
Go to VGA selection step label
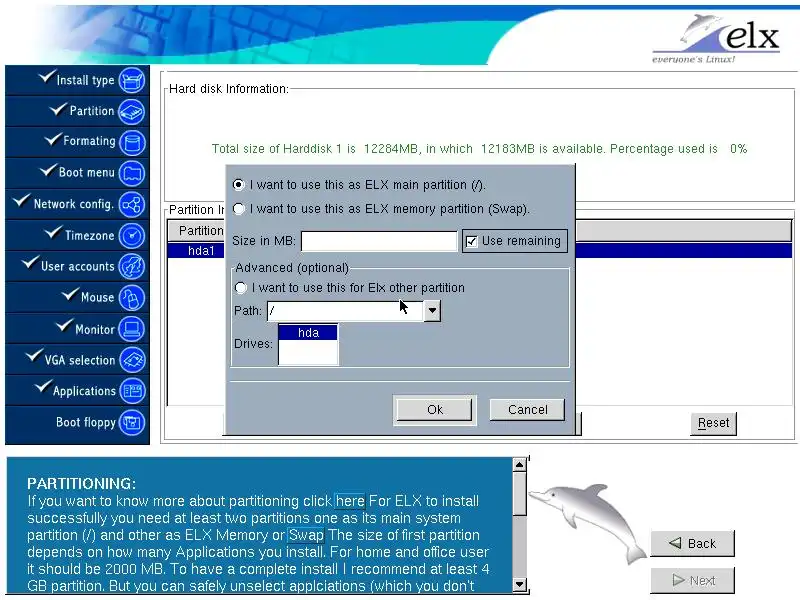[80, 360]
